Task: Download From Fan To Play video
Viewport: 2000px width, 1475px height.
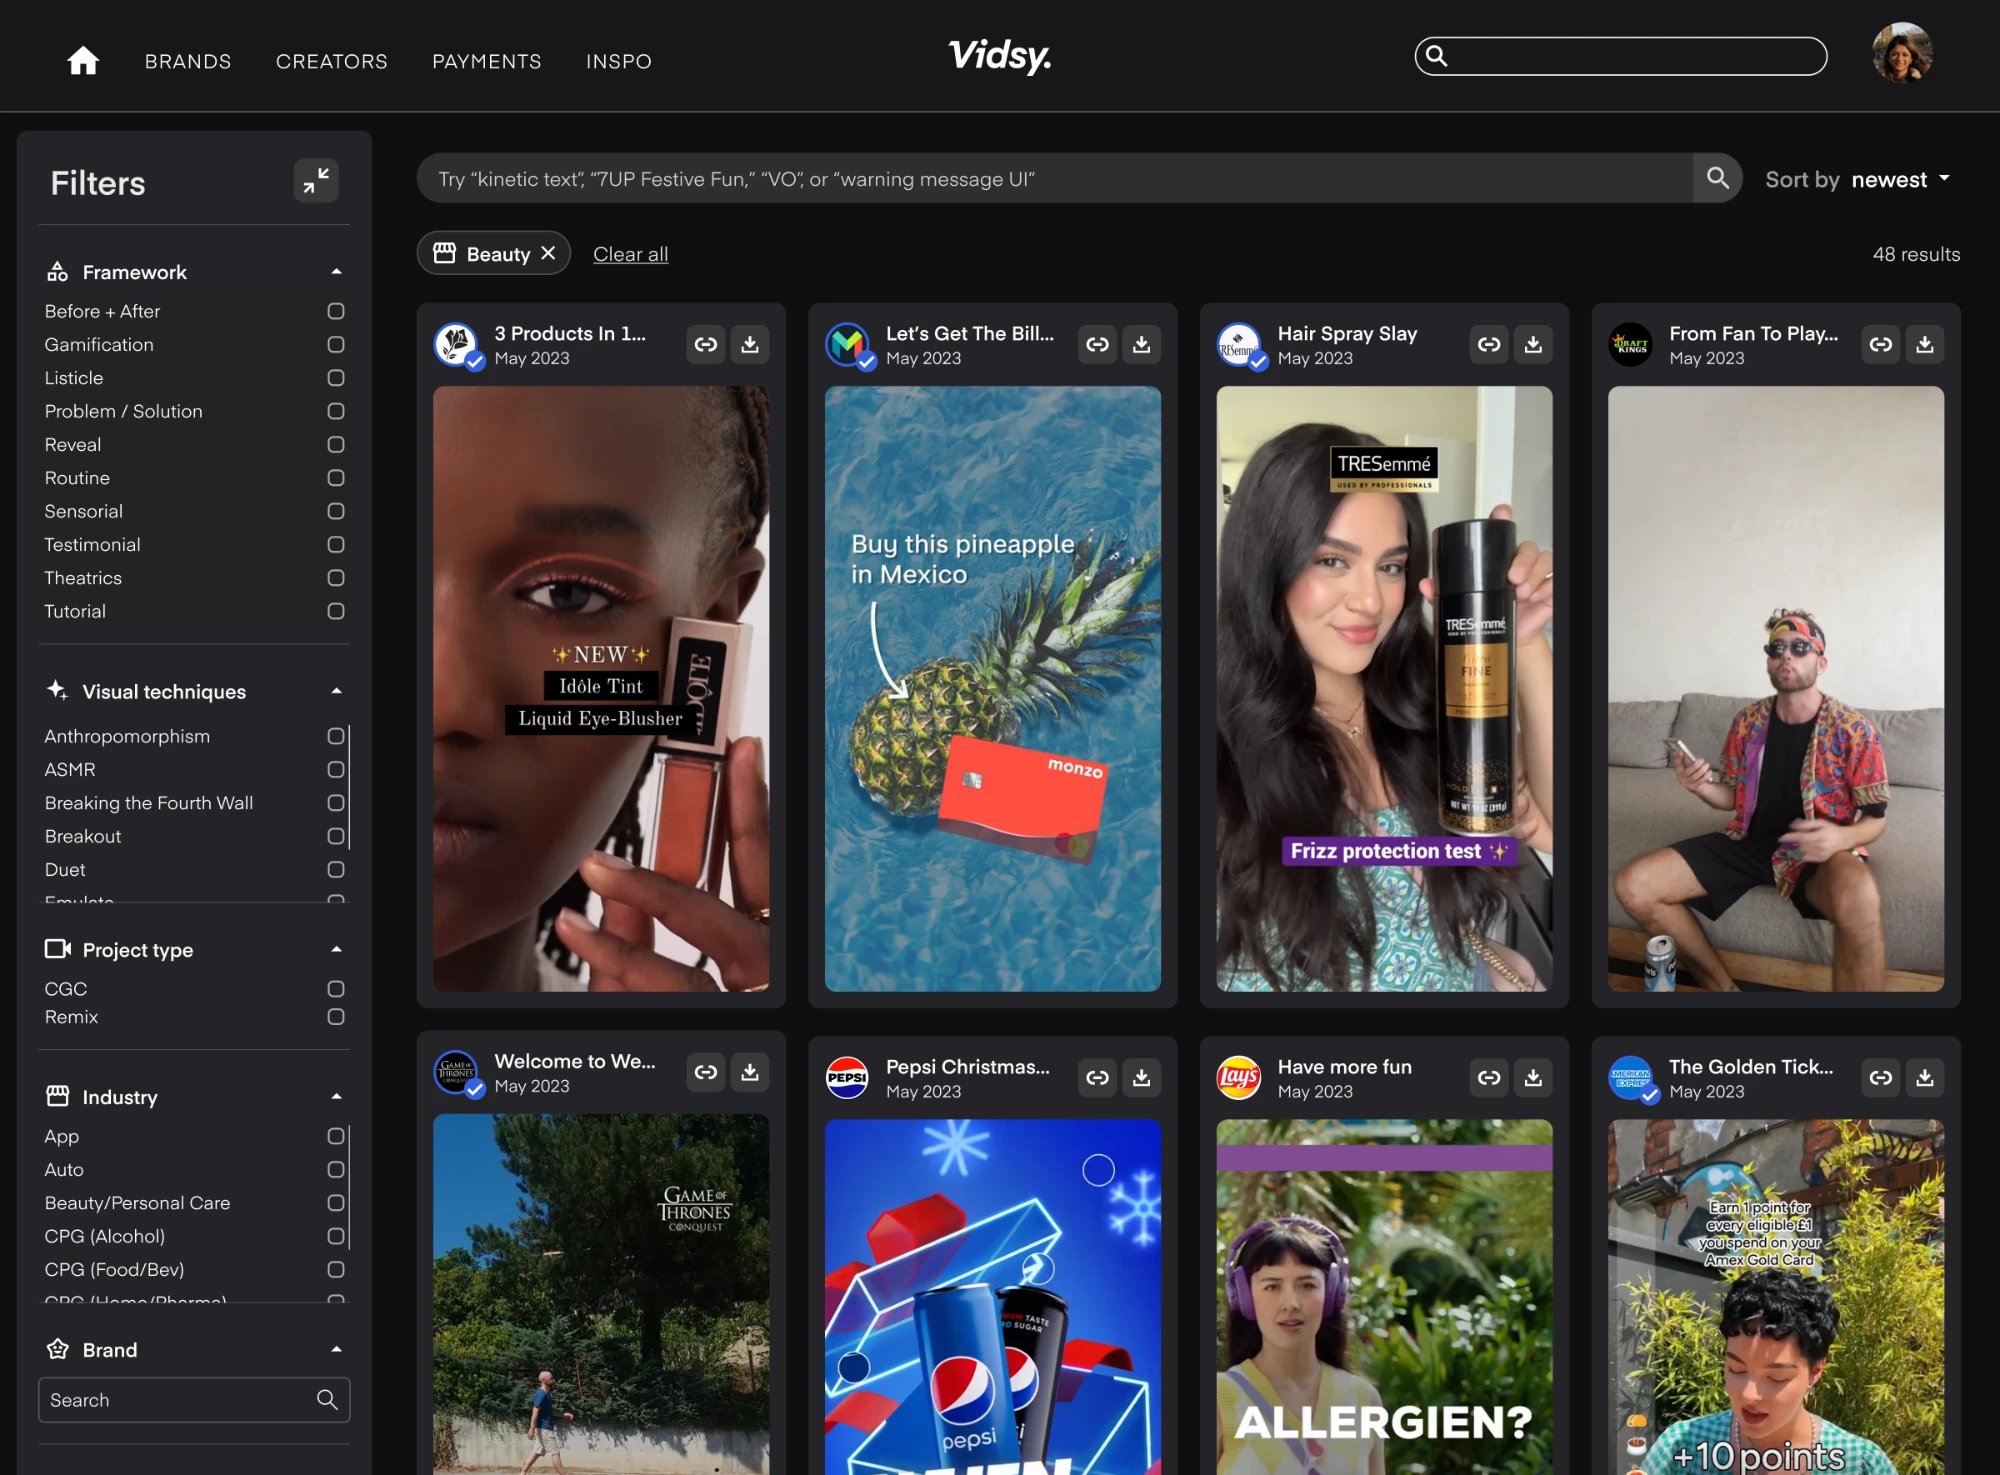Action: point(1925,345)
